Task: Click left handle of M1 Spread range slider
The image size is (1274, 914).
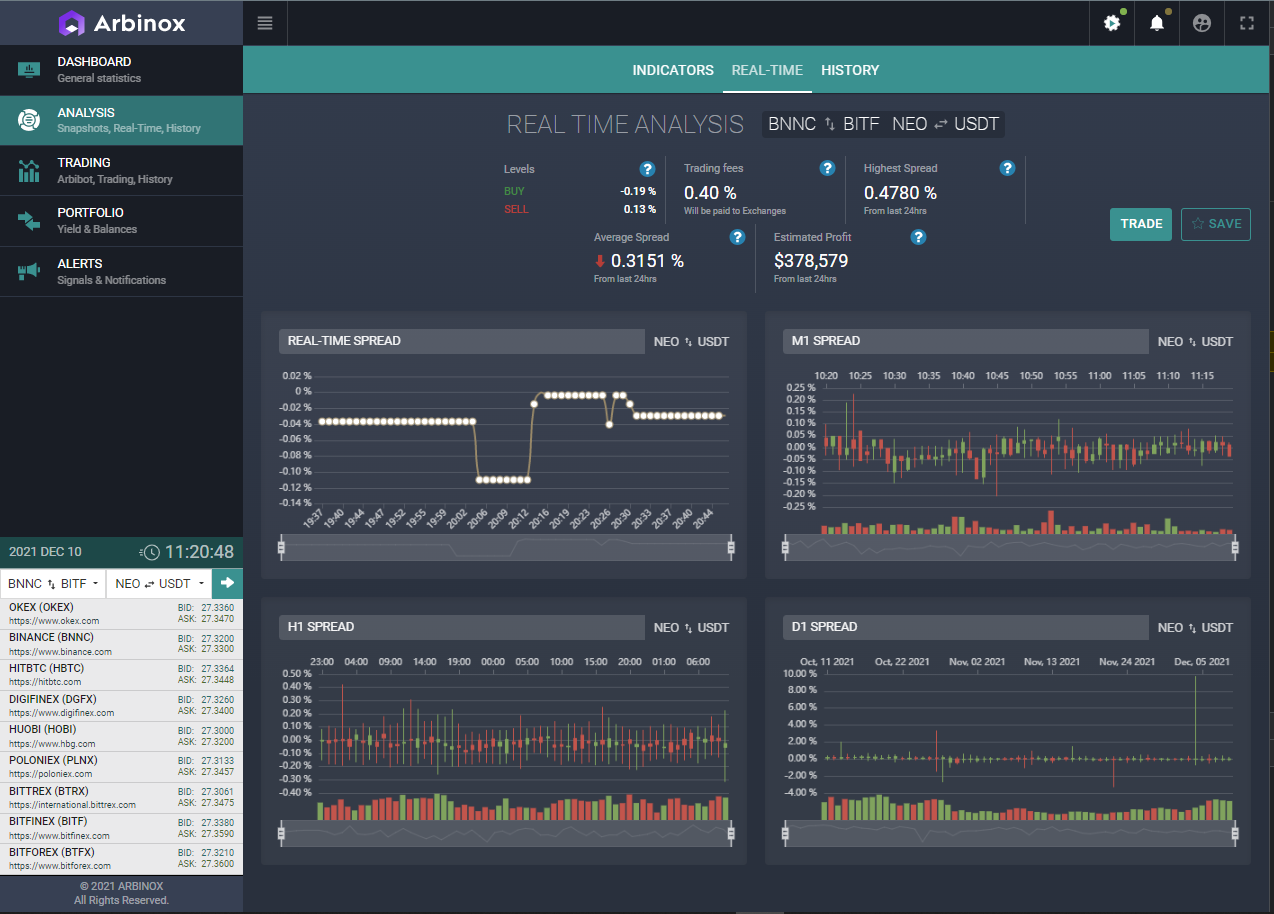Action: click(785, 547)
